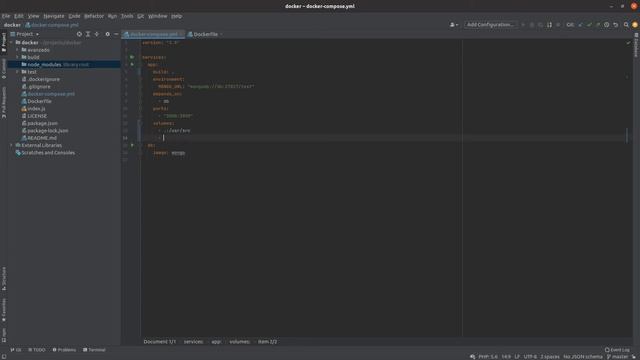The height and width of the screenshot is (360, 640).
Task: Click the run gutter icon beside app line
Action: pos(132,64)
